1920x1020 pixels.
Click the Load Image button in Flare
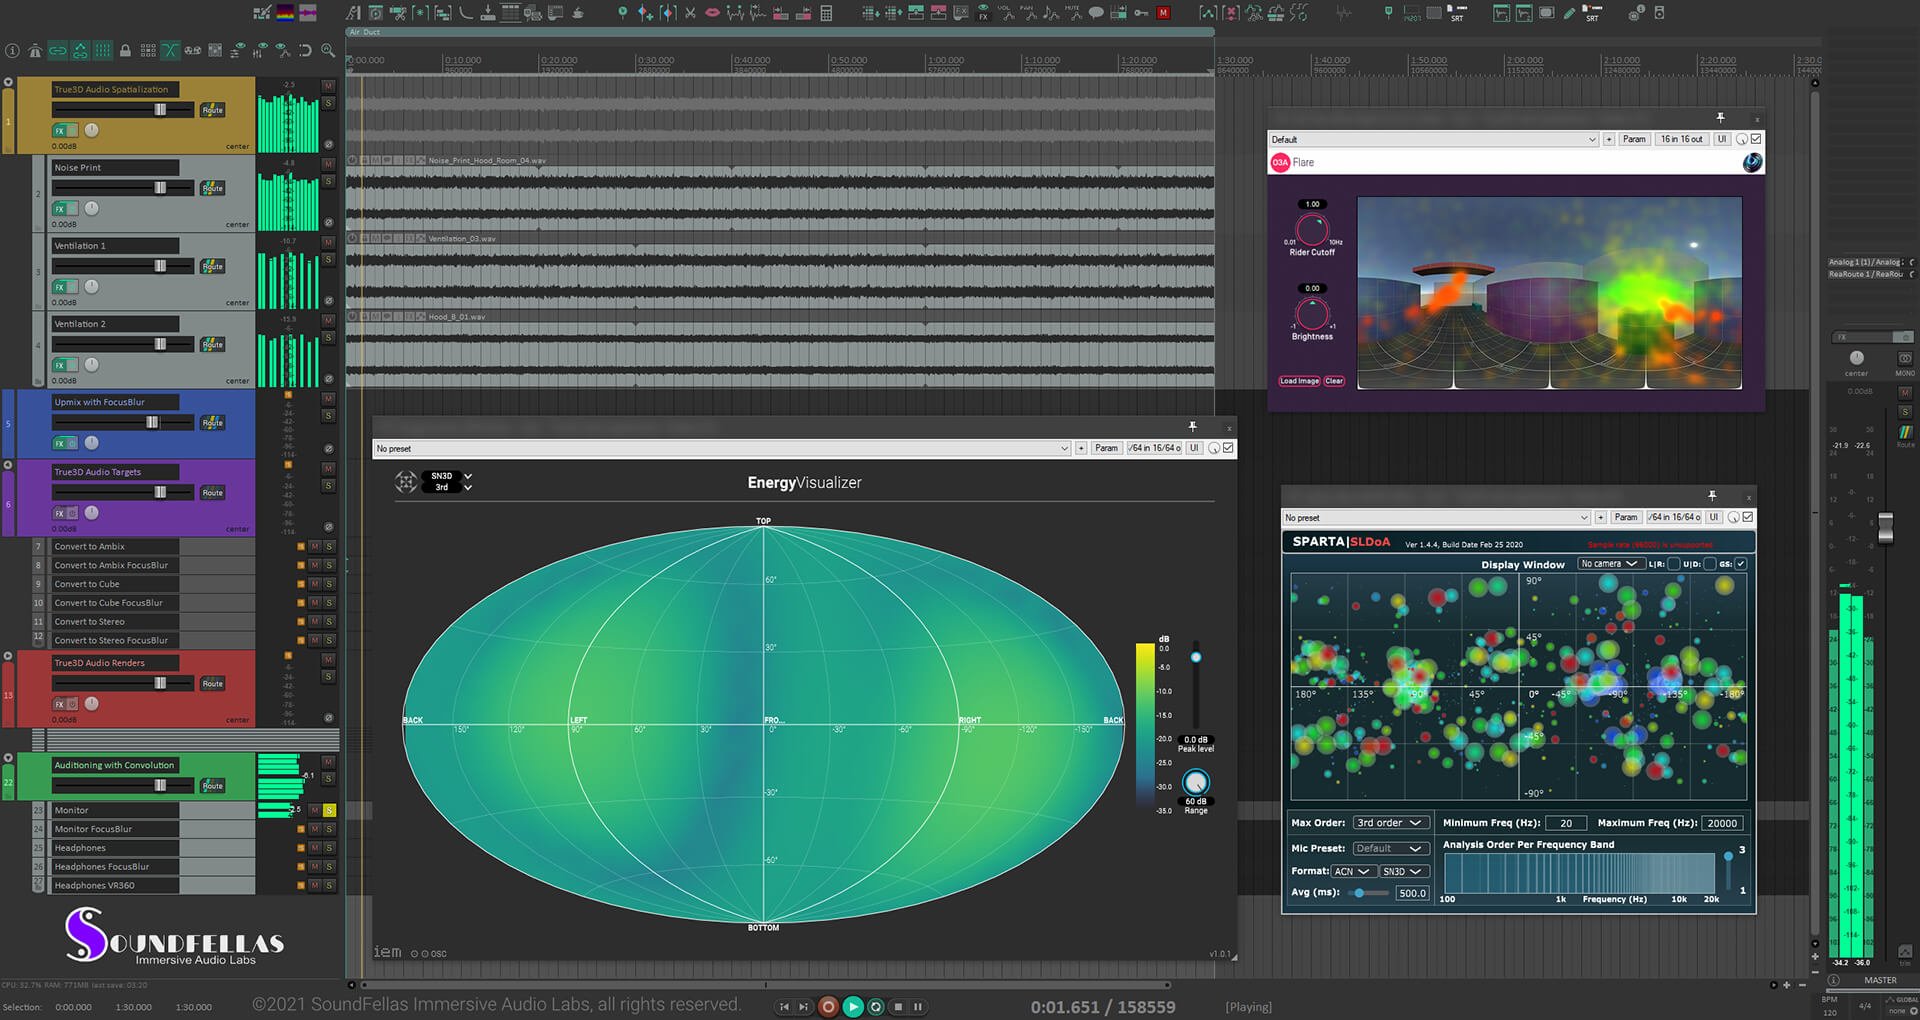click(1299, 381)
